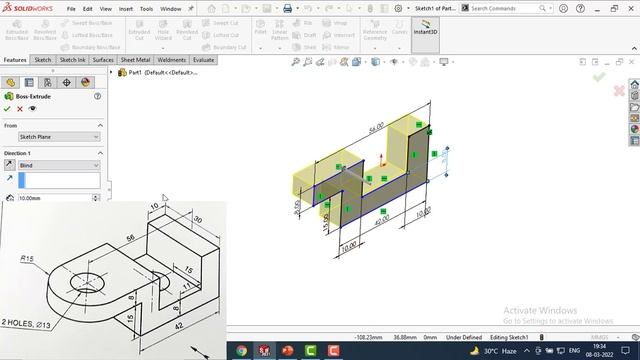
Task: Switch to the Surfaces tab
Action: tap(103, 60)
